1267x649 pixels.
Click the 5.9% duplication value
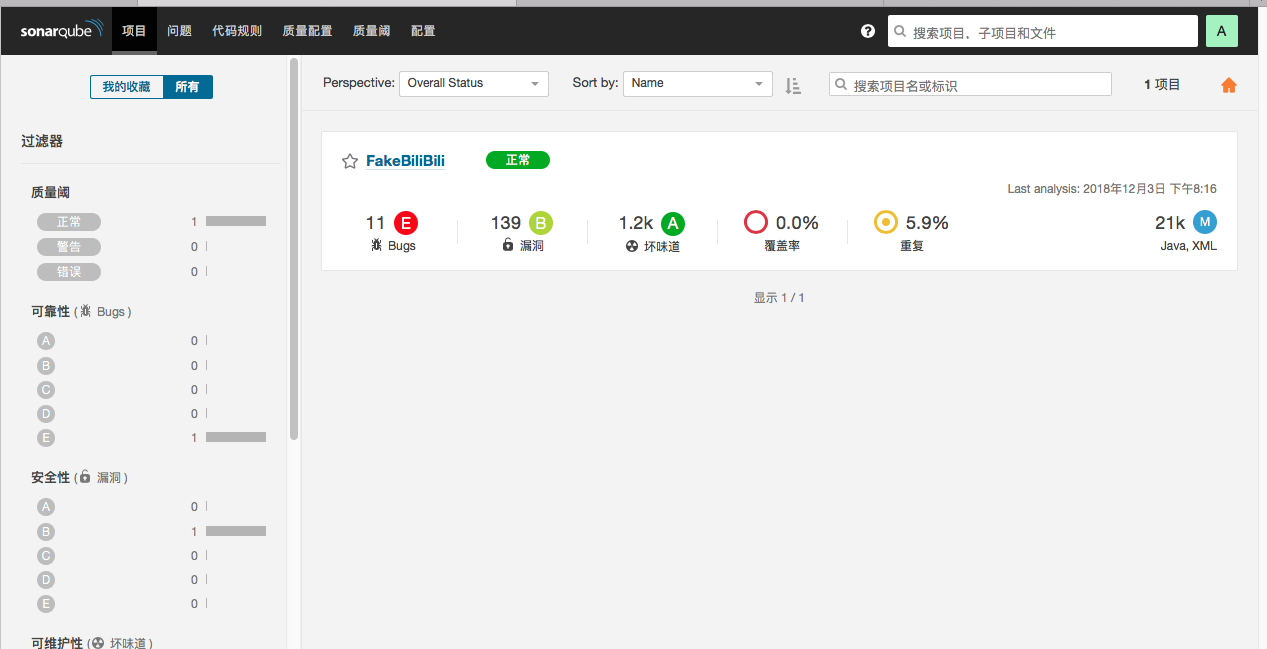point(927,223)
